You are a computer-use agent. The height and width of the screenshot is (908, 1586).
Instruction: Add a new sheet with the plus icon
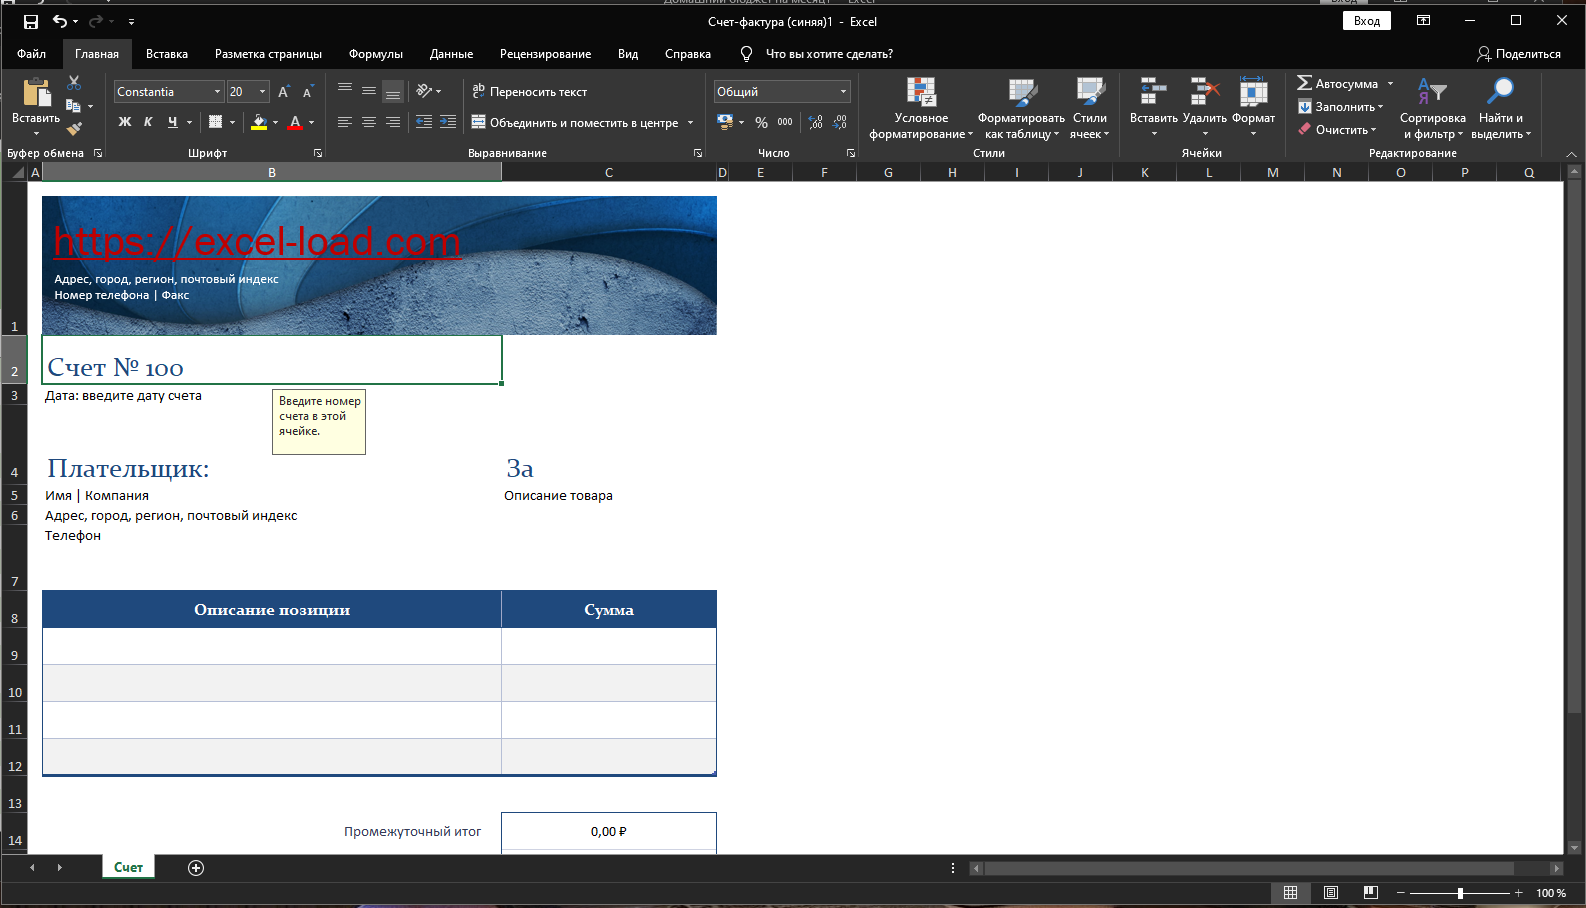(196, 868)
